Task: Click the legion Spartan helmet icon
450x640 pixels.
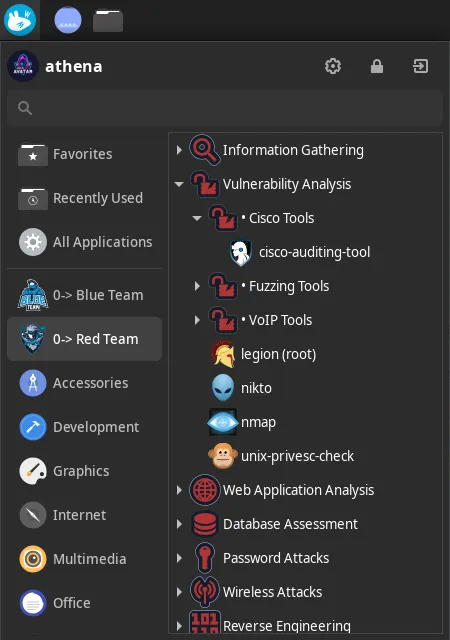Action: (223, 354)
